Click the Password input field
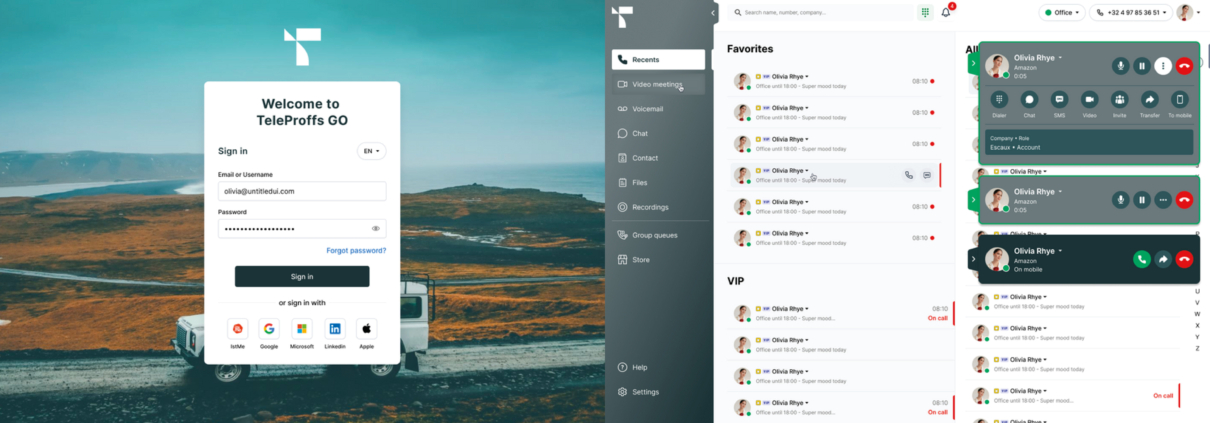 [x=302, y=229]
